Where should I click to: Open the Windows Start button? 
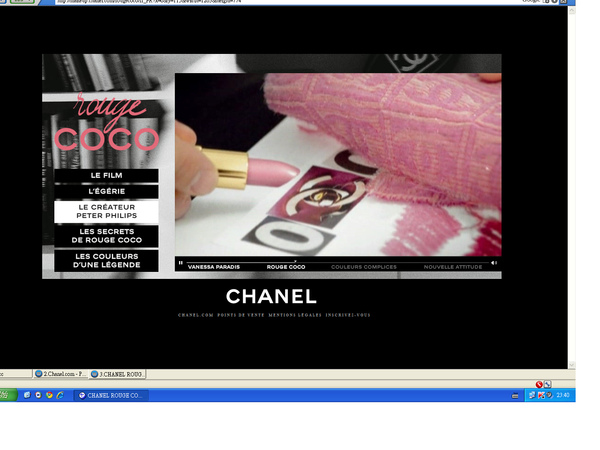coord(8,395)
